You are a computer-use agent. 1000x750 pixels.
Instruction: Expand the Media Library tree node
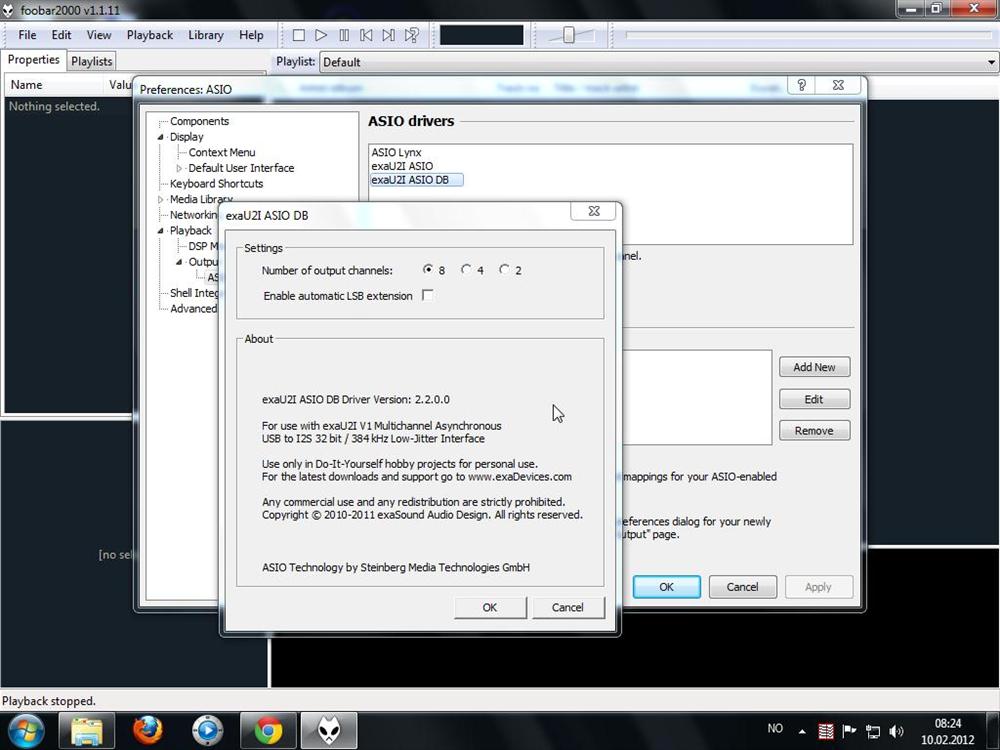click(x=161, y=200)
